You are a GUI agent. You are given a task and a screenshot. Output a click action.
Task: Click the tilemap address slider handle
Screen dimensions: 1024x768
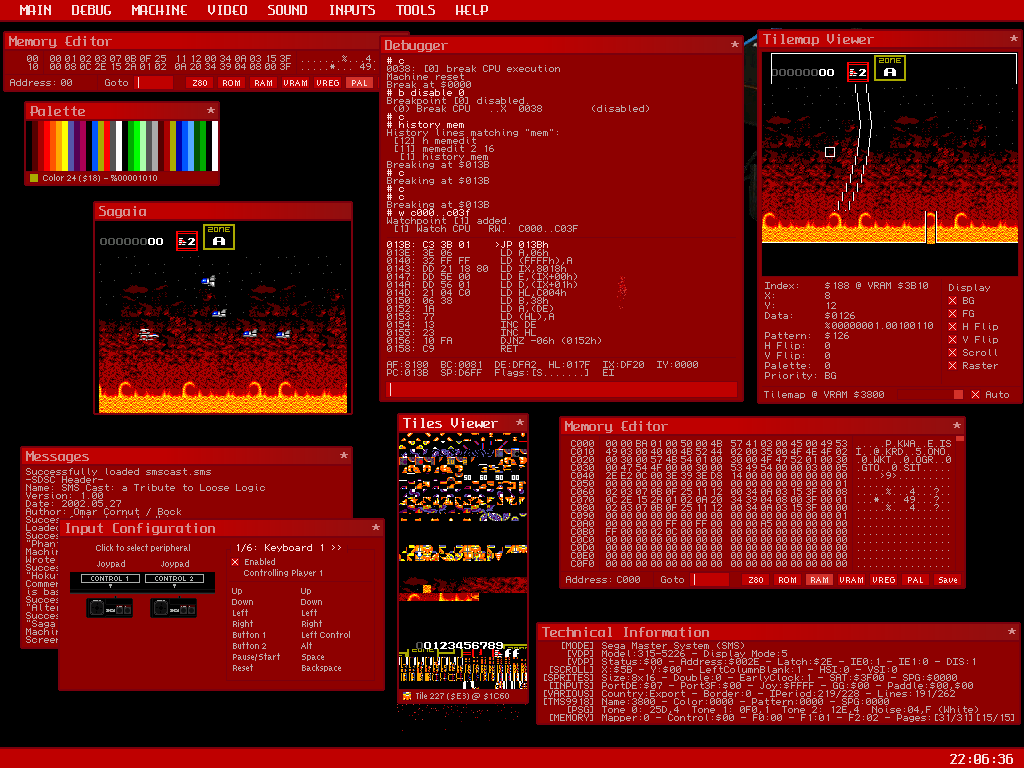[958, 394]
